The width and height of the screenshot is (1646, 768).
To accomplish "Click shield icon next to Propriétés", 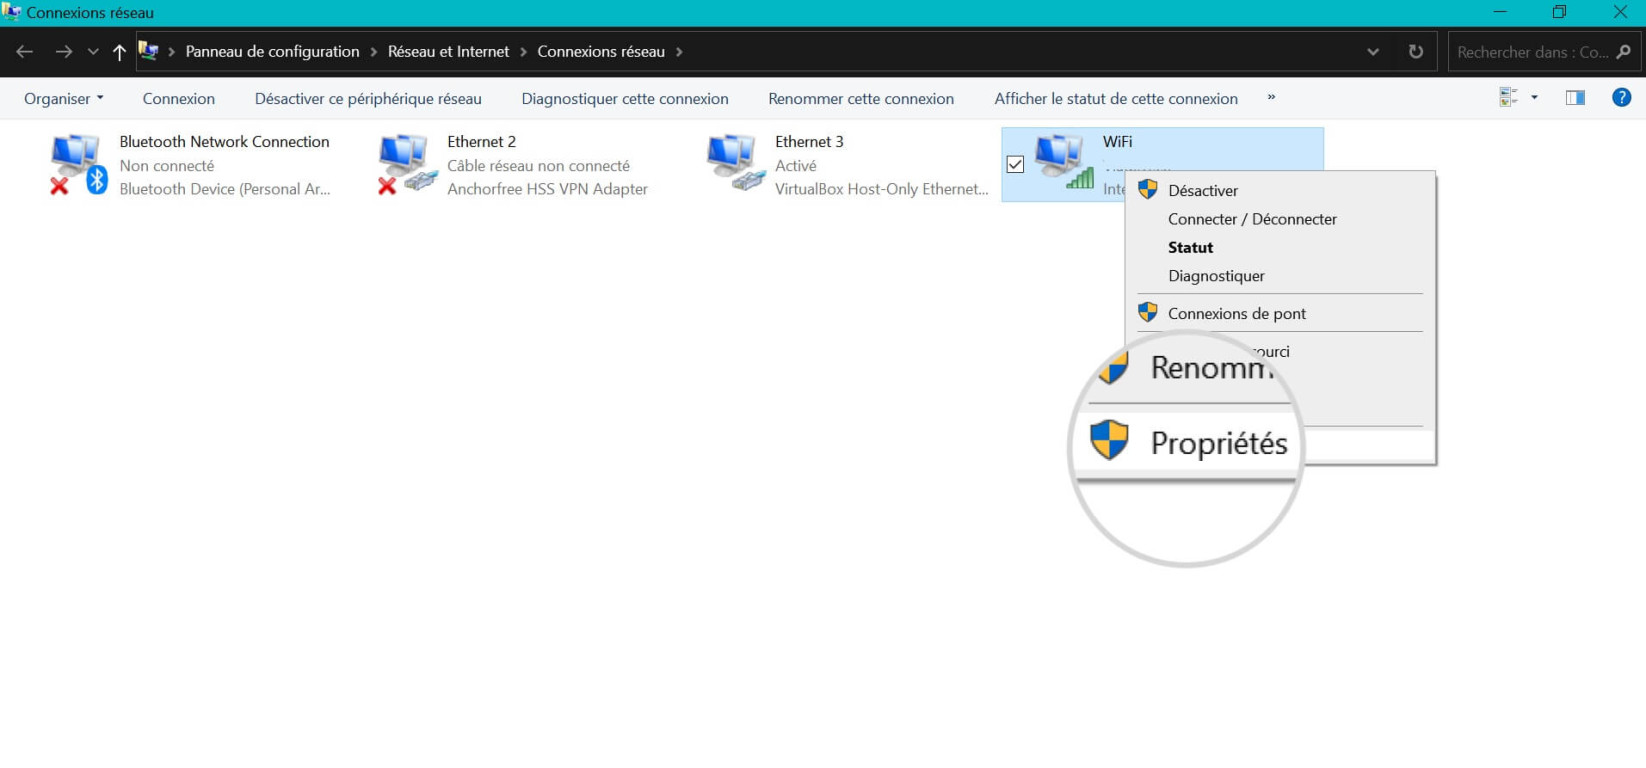I will [x=1109, y=440].
